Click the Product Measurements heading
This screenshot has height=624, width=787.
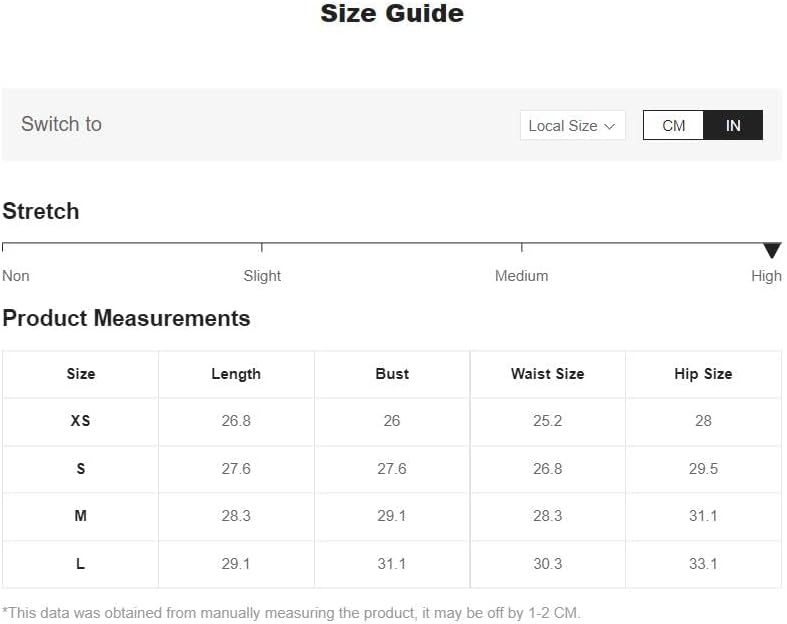pyautogui.click(x=126, y=318)
